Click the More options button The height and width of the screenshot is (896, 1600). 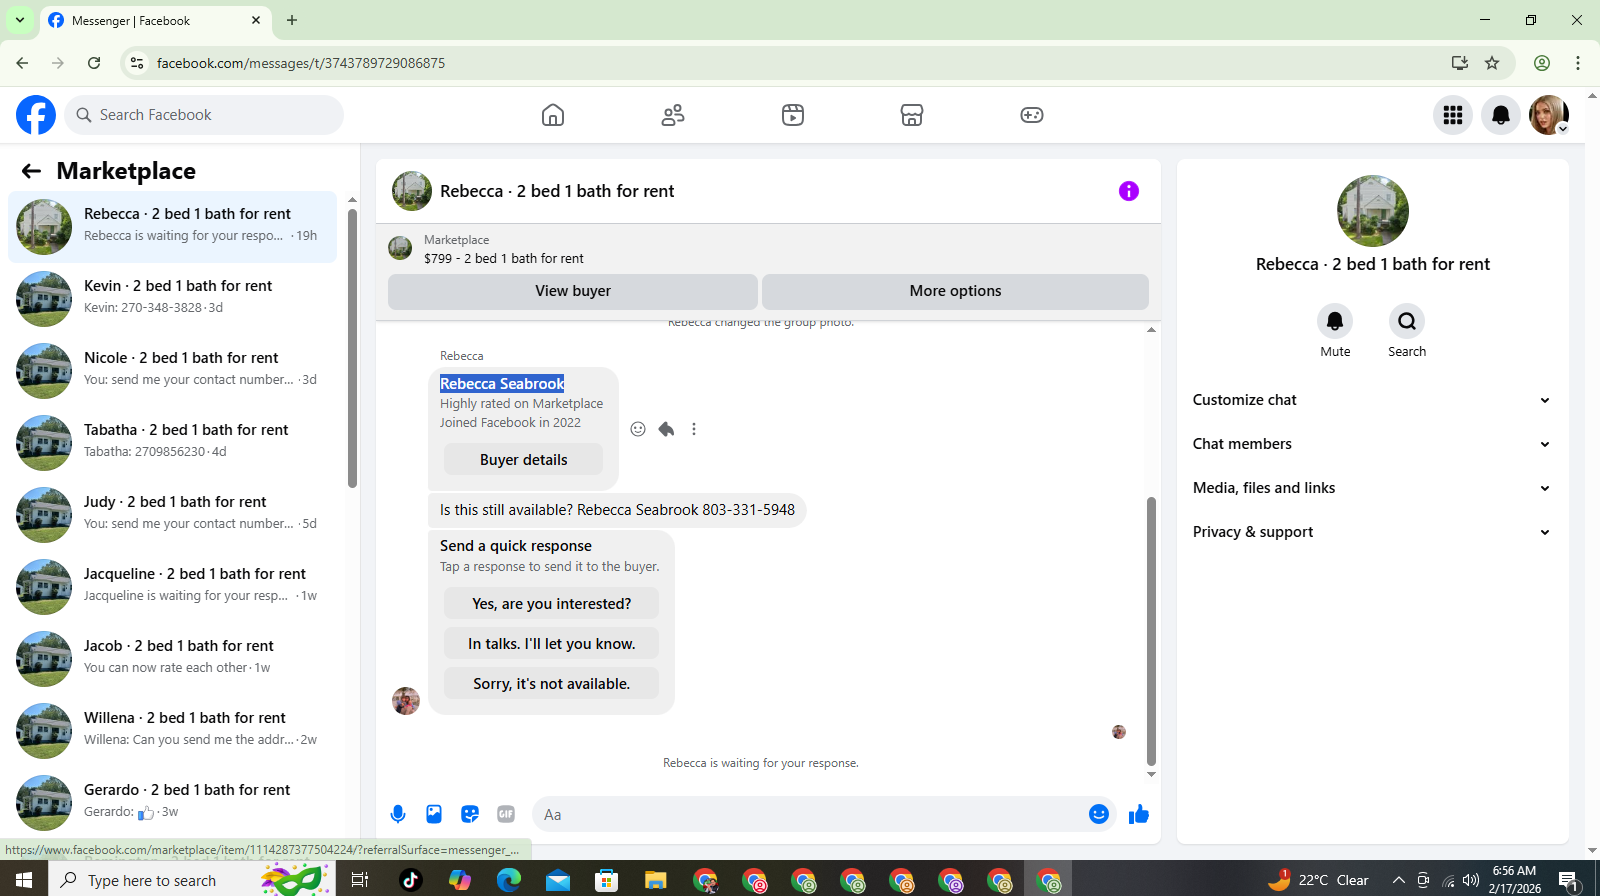click(x=955, y=291)
